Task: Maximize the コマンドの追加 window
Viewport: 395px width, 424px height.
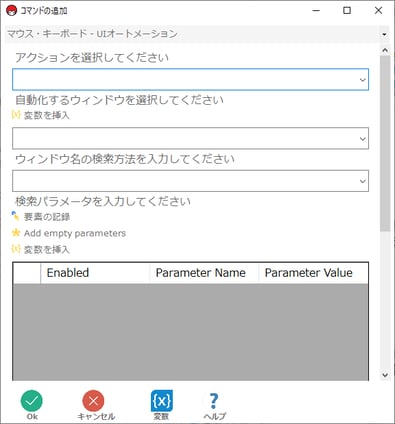Action: [347, 11]
